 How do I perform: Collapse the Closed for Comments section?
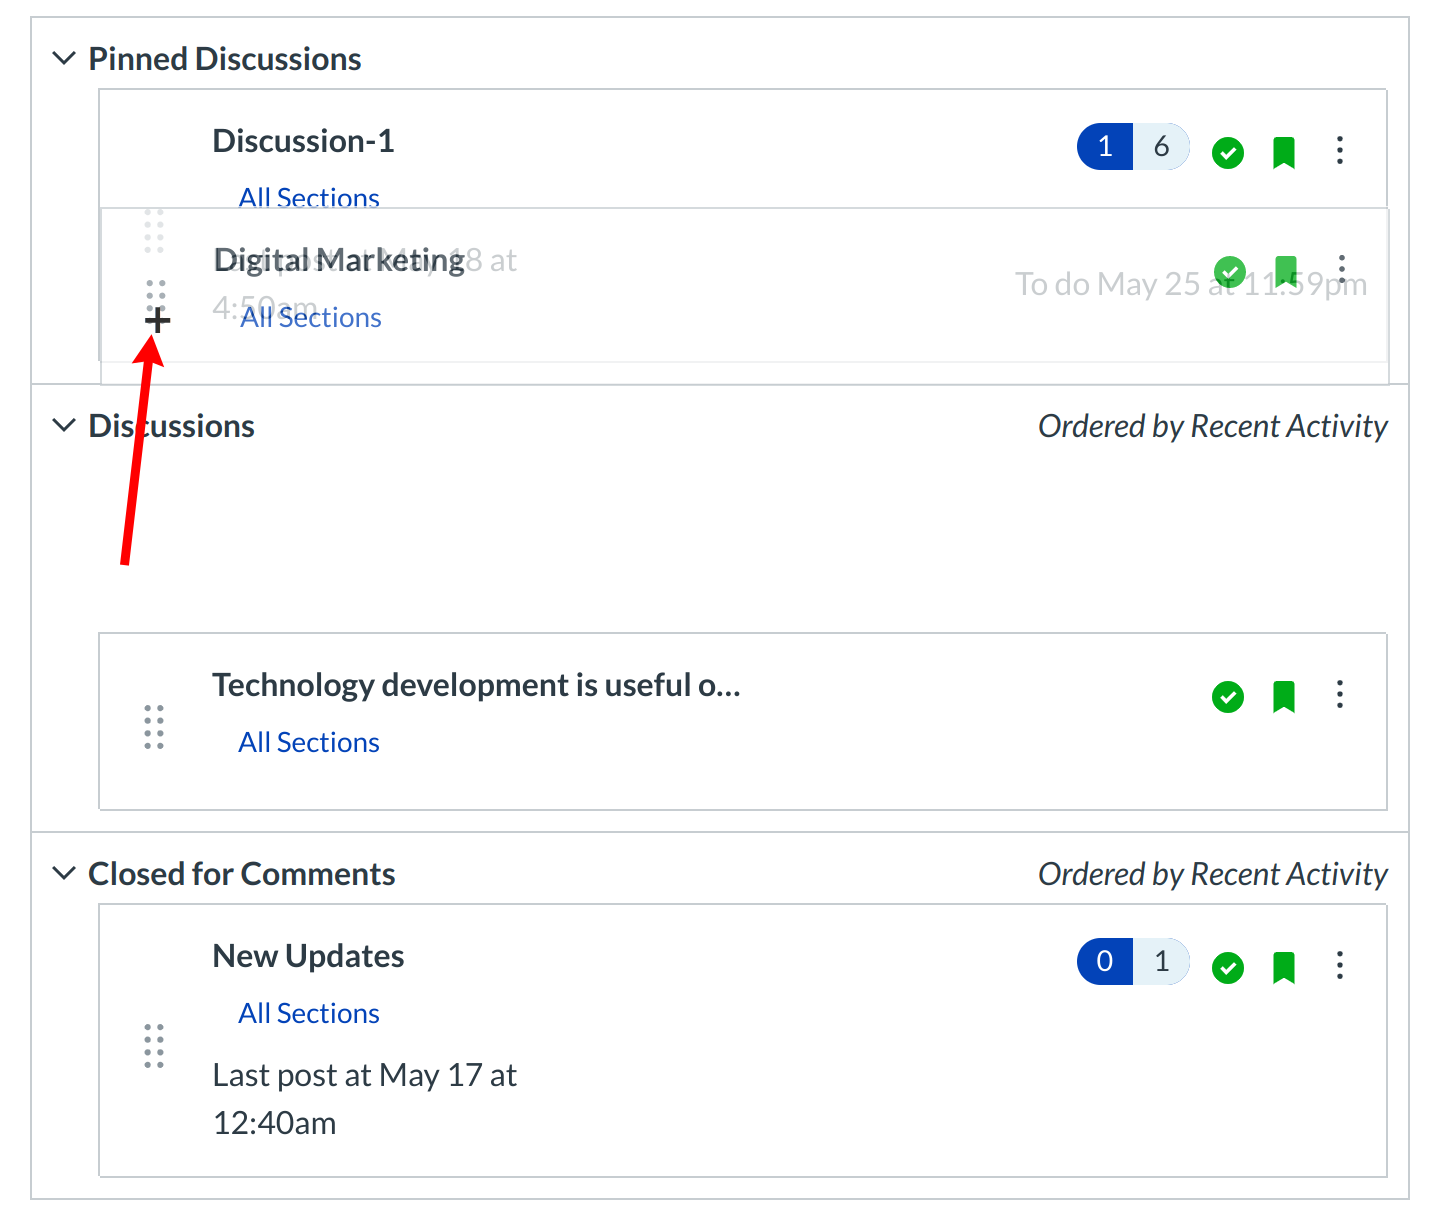(64, 874)
